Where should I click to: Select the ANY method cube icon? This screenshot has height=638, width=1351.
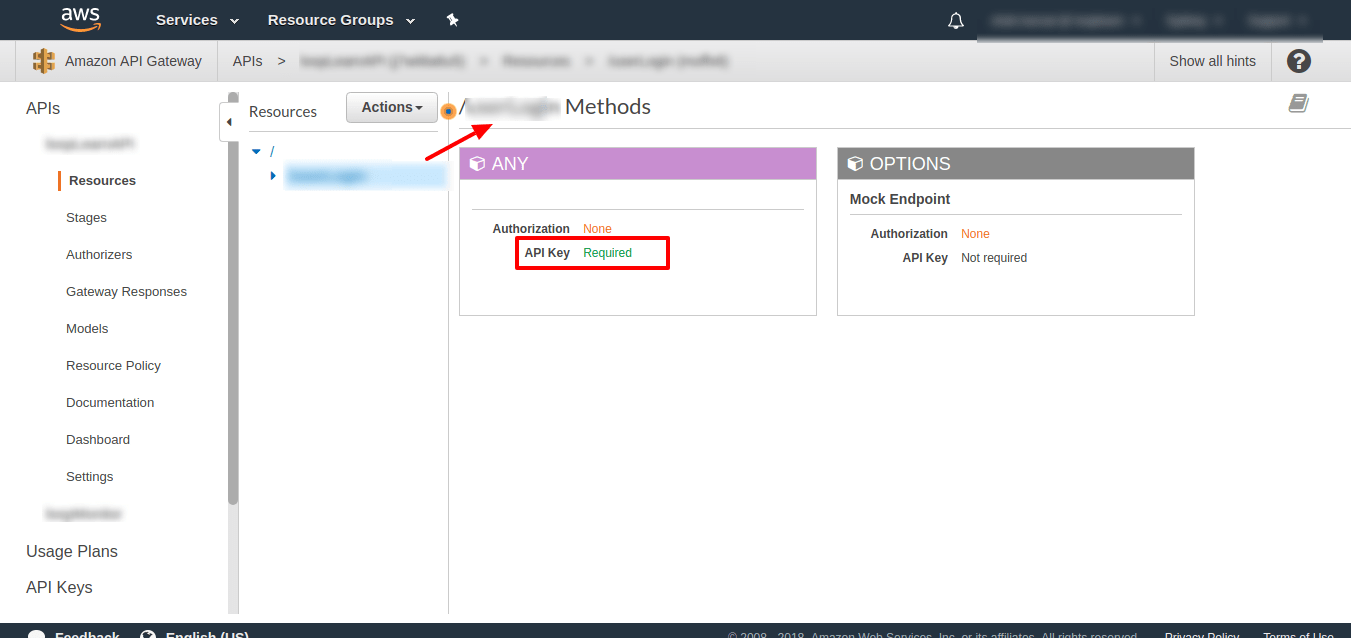477,163
